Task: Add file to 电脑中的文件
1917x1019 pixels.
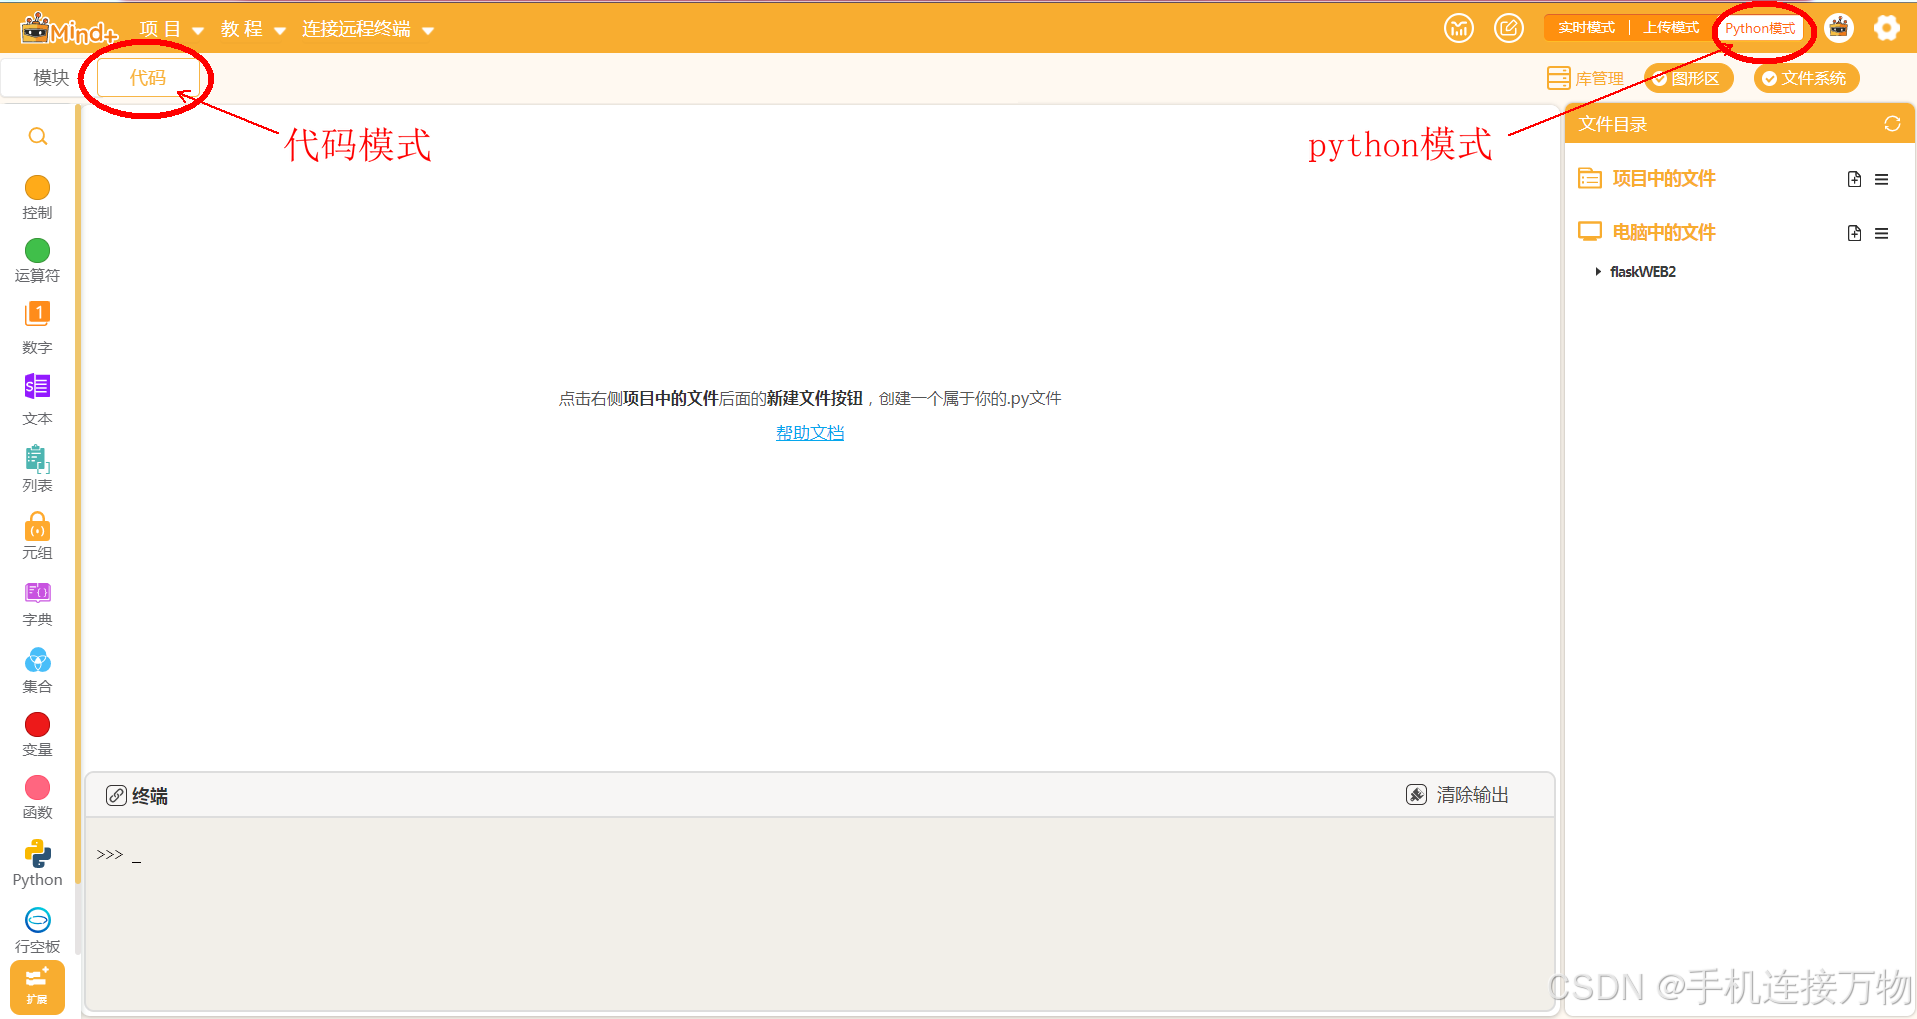Action: (x=1854, y=233)
